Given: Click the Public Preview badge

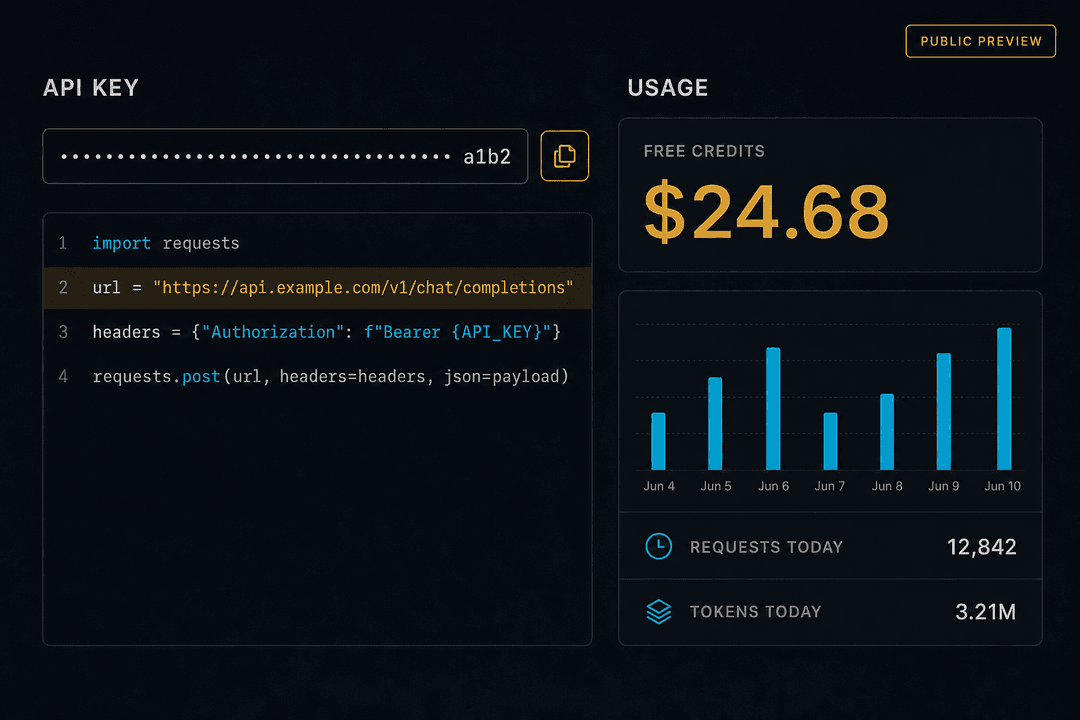Looking at the screenshot, I should 980,41.
